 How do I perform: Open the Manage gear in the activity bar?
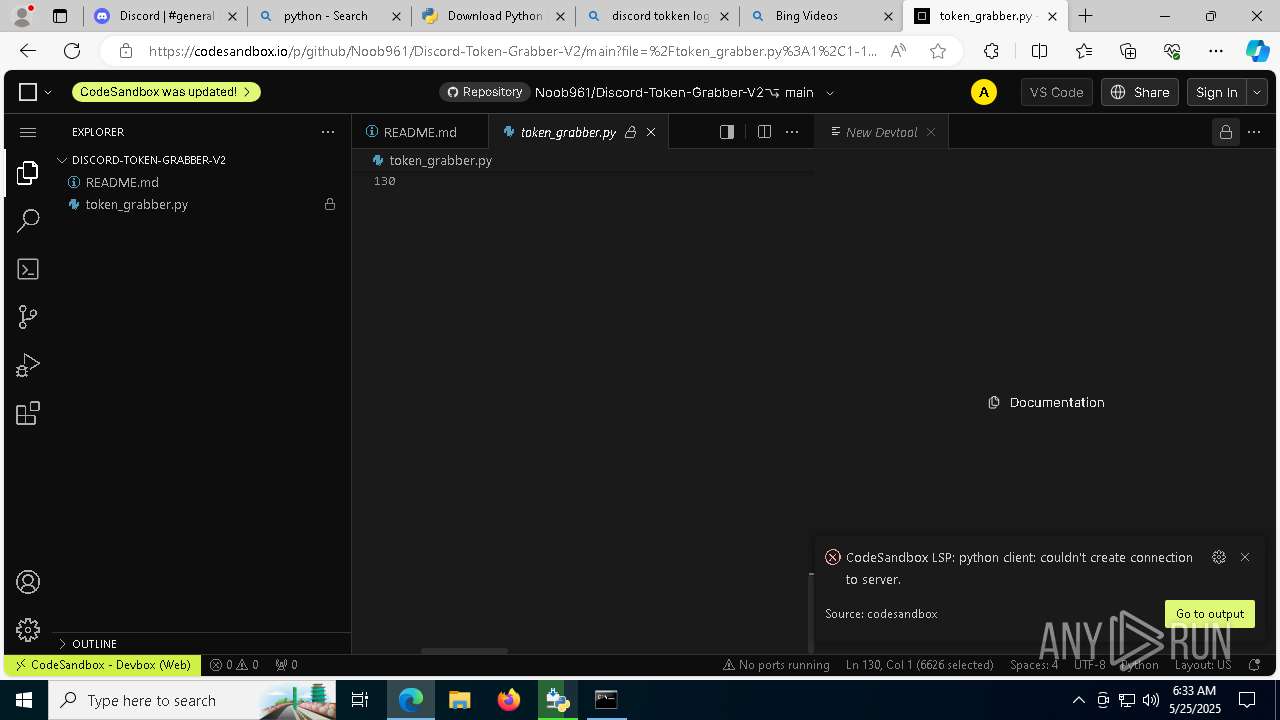point(28,629)
